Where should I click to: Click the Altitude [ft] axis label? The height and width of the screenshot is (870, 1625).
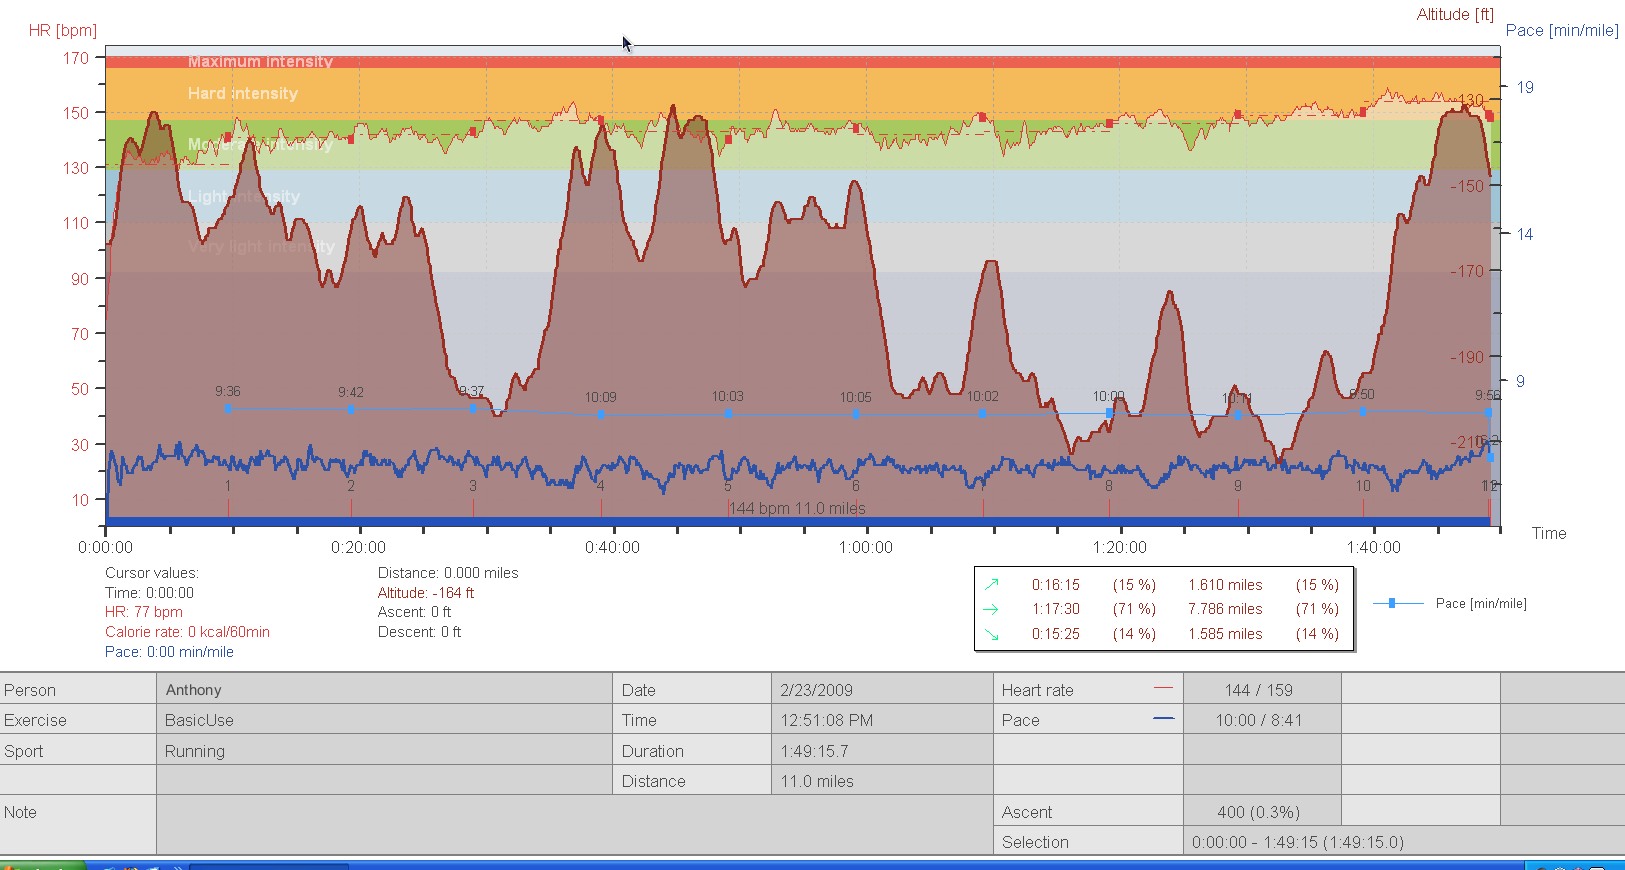click(x=1455, y=14)
